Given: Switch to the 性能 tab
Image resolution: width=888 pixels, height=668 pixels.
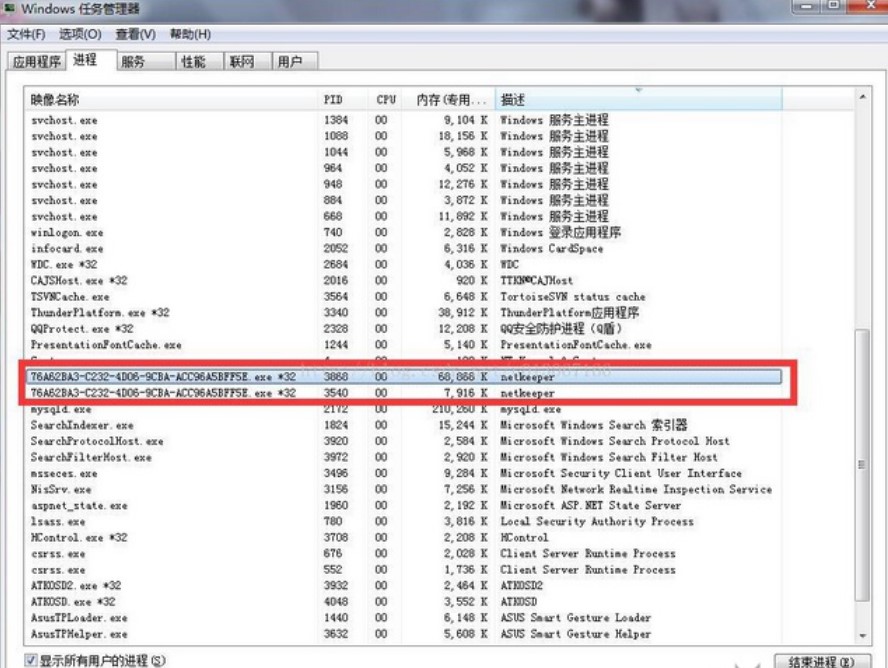Looking at the screenshot, I should pyautogui.click(x=195, y=60).
